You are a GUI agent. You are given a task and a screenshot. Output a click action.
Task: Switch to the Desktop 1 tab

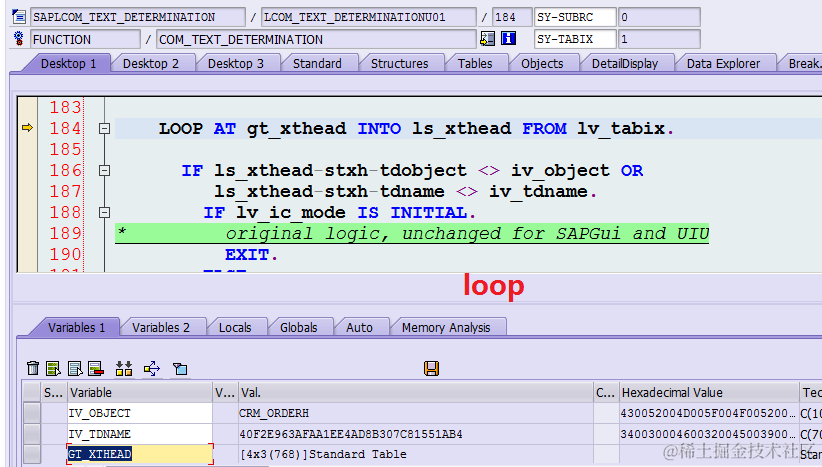(x=69, y=63)
